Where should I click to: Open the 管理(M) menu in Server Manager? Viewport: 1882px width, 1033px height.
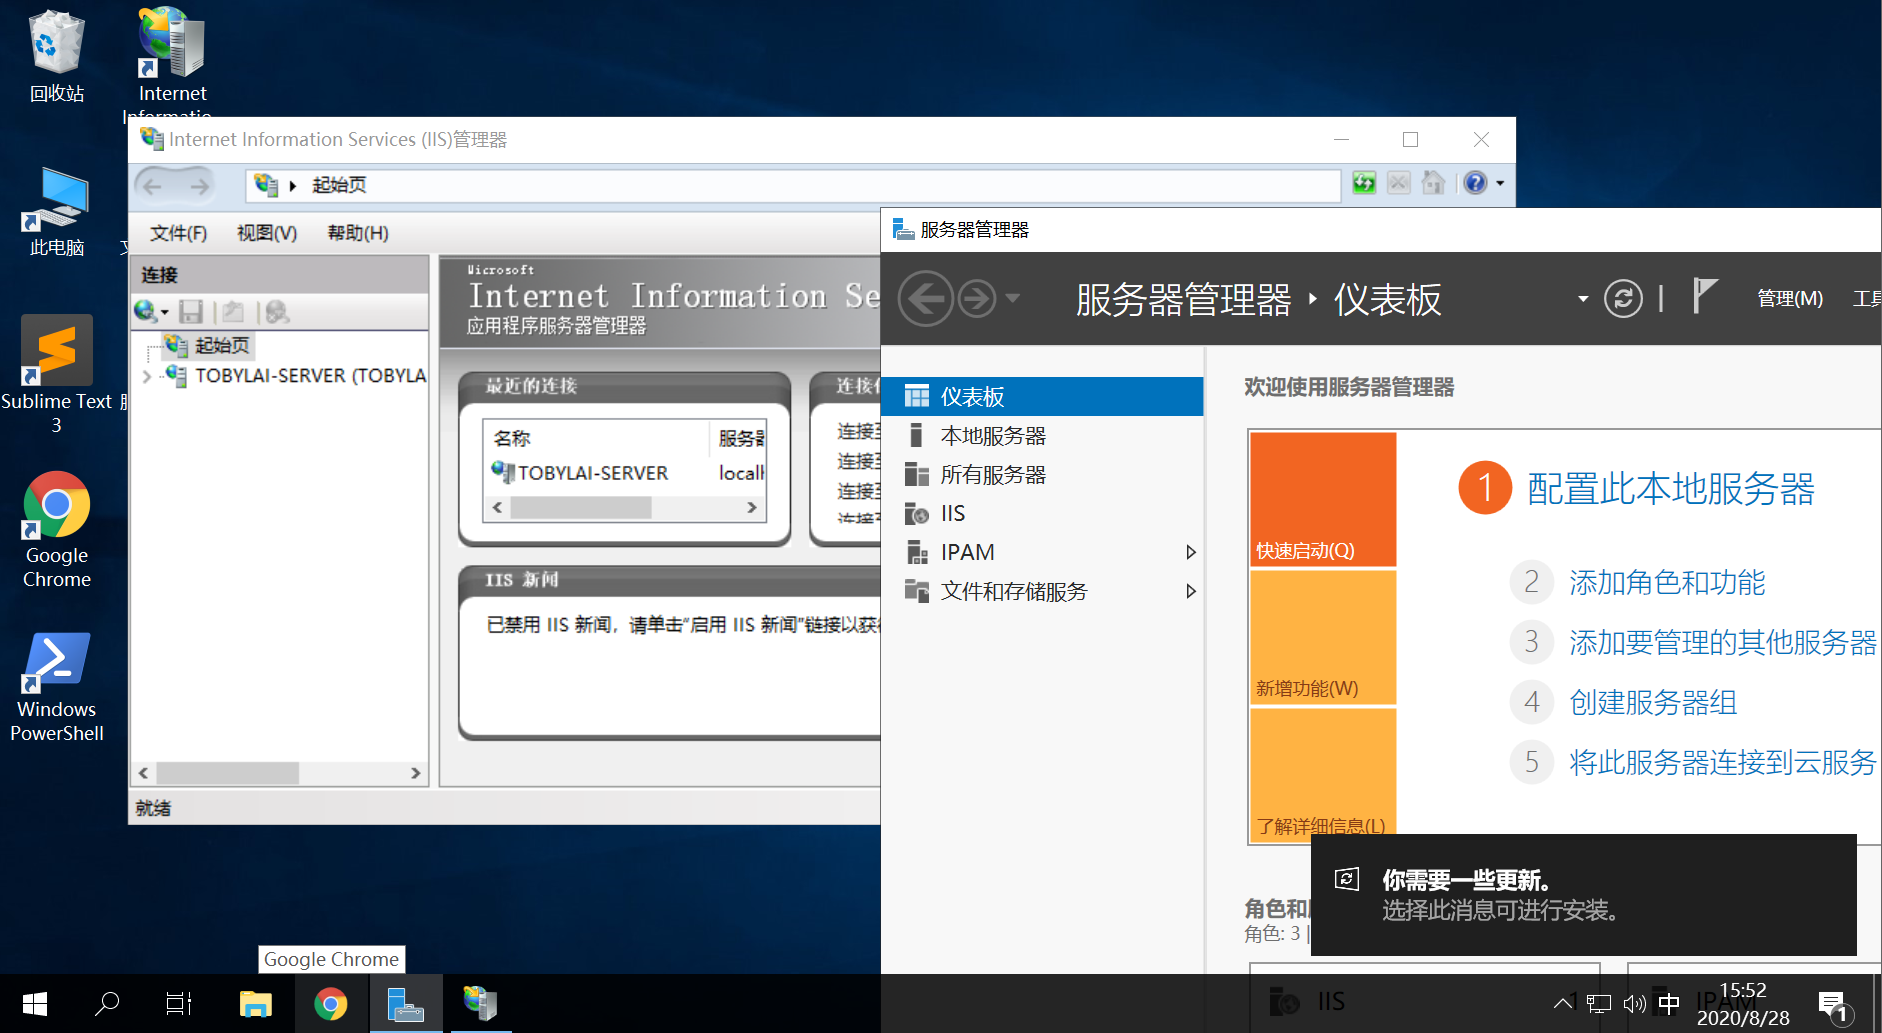(x=1790, y=298)
